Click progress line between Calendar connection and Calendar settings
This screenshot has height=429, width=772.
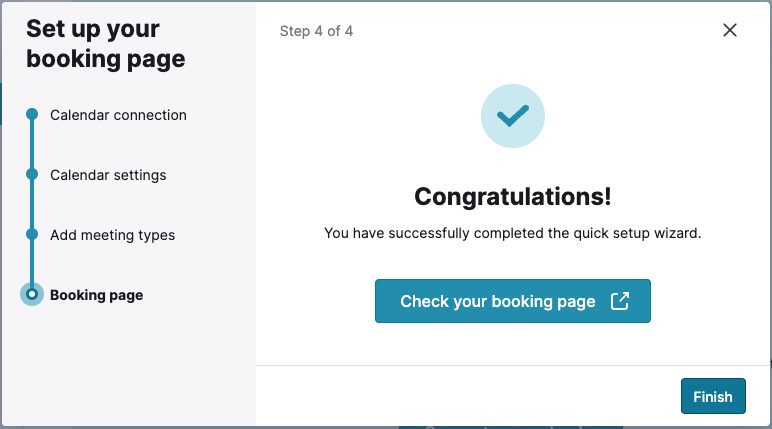point(32,145)
